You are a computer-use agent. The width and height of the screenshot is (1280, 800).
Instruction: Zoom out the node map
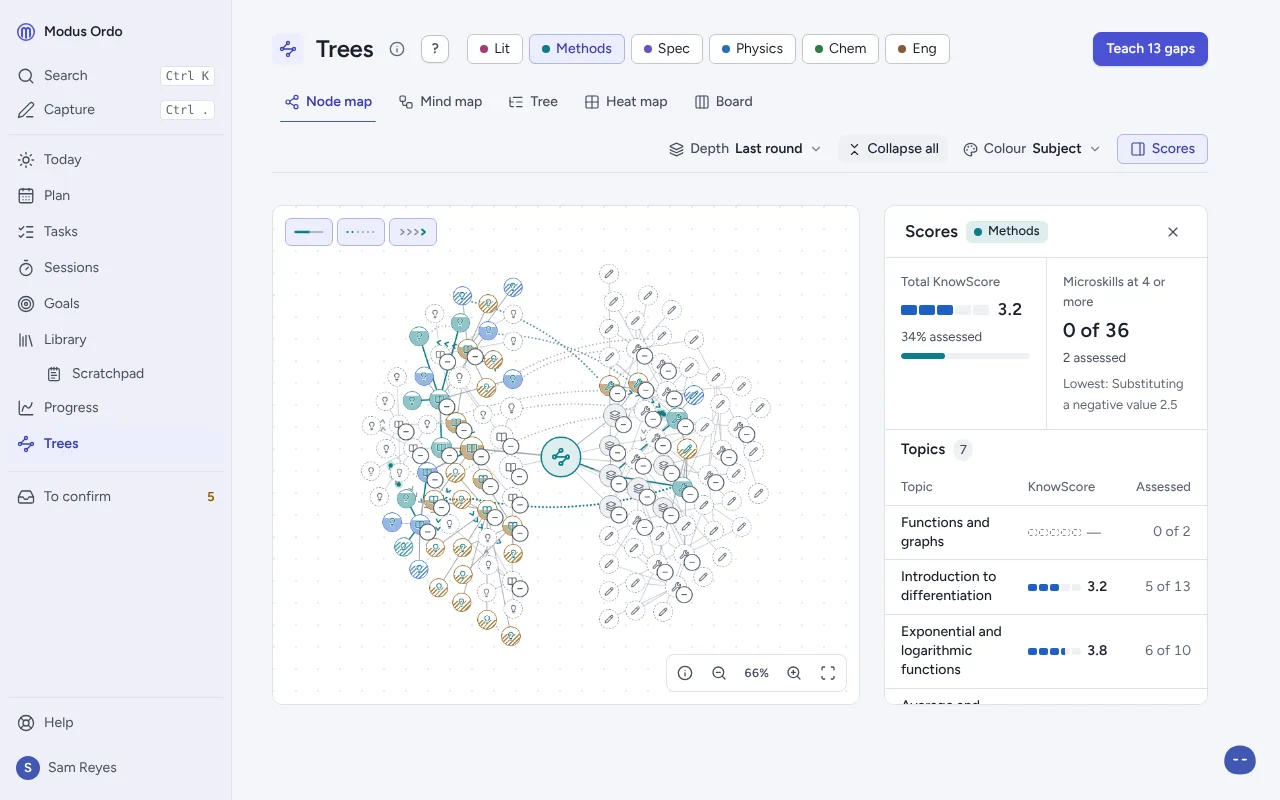[x=719, y=673]
